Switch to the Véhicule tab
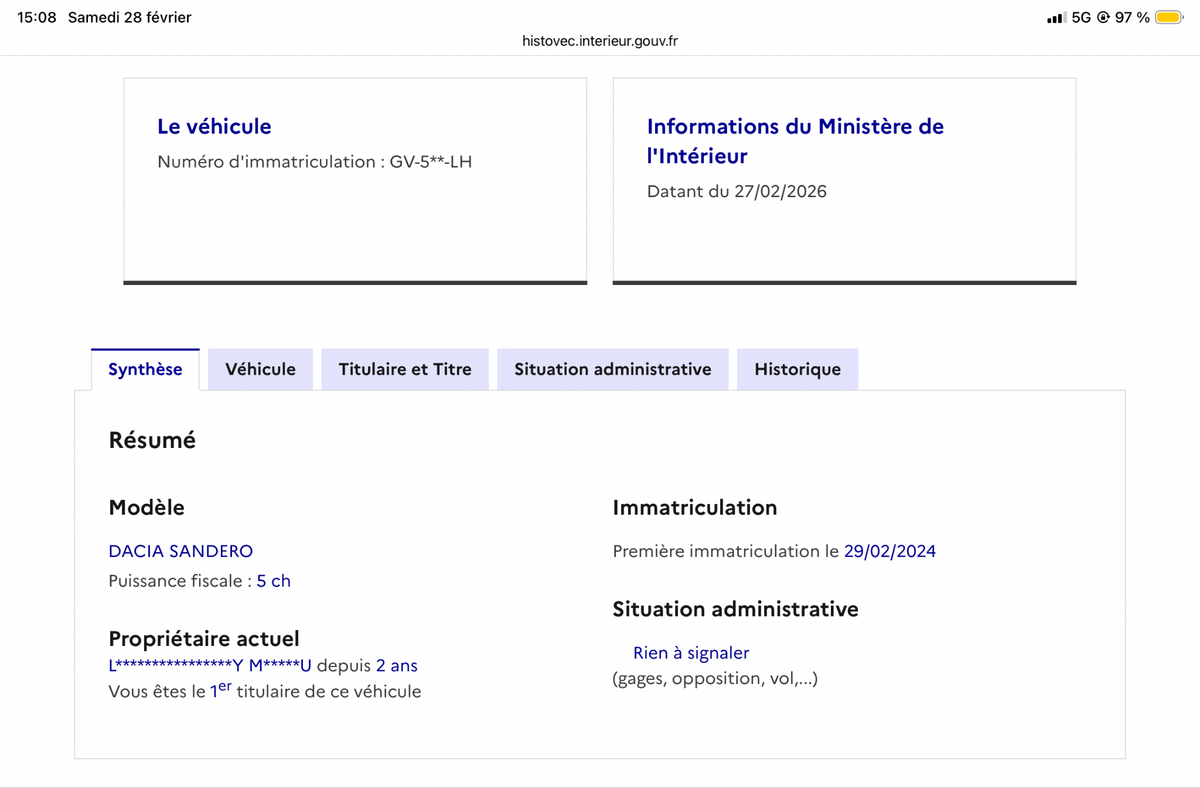The image size is (1200, 788). (260, 369)
